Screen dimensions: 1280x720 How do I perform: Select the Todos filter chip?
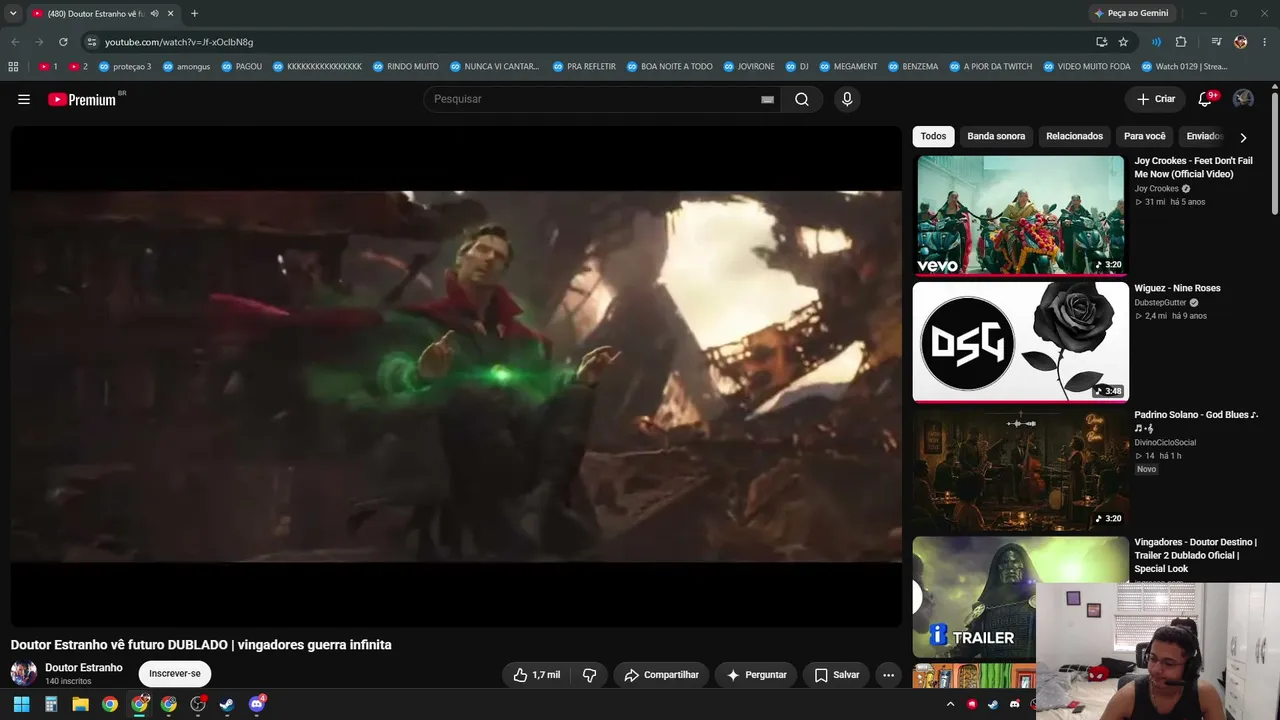tap(933, 136)
